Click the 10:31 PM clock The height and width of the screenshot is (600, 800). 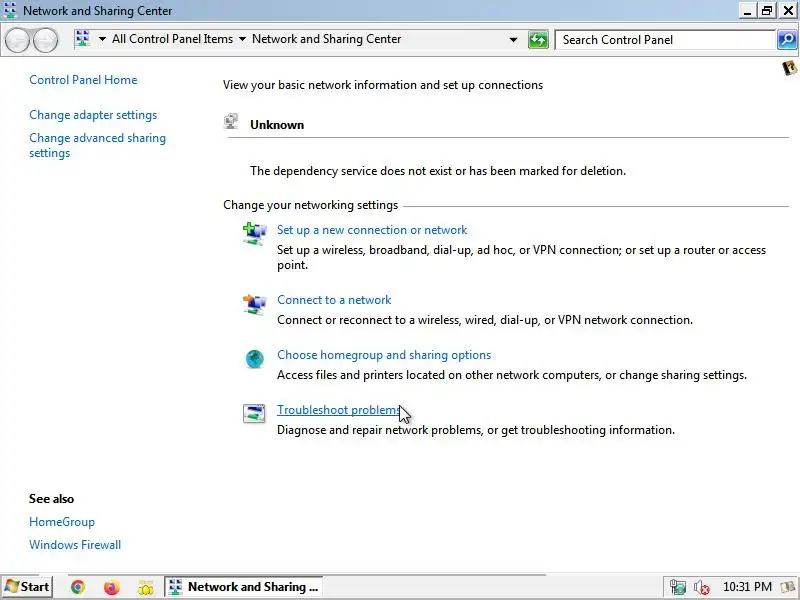point(747,587)
